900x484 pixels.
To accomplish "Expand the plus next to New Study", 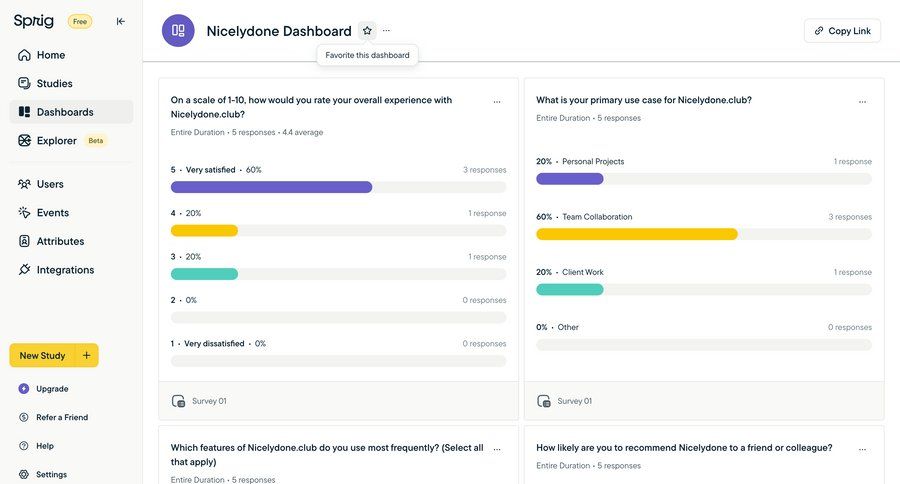I will [87, 356].
